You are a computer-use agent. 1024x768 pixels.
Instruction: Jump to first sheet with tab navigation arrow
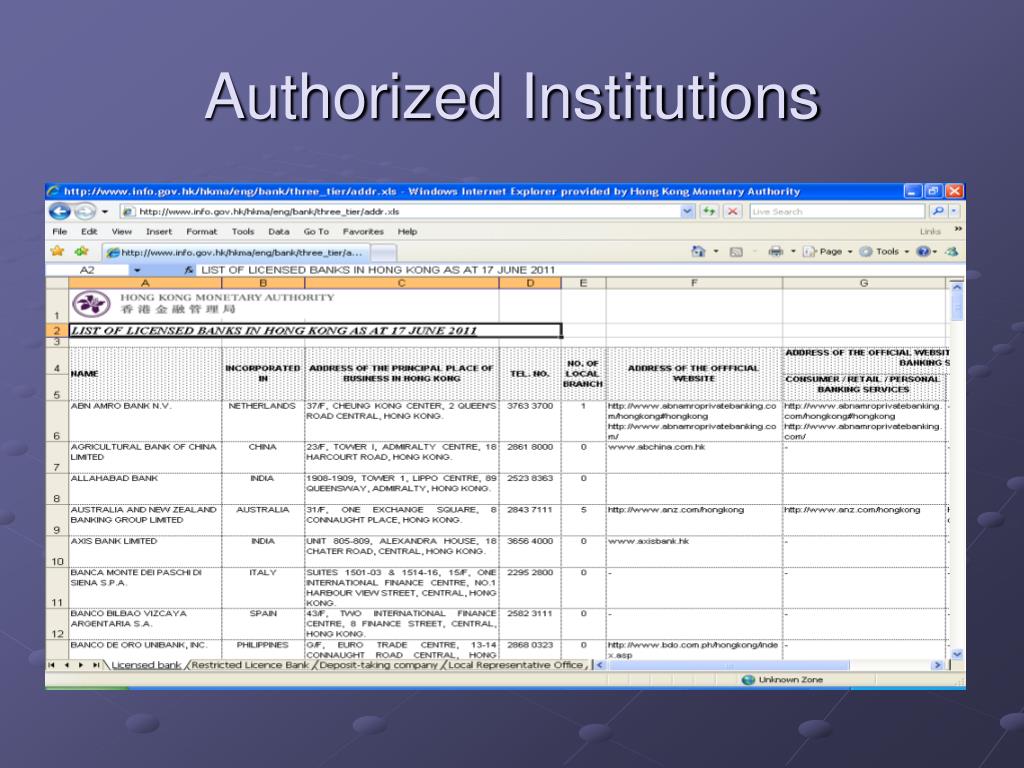coord(51,665)
